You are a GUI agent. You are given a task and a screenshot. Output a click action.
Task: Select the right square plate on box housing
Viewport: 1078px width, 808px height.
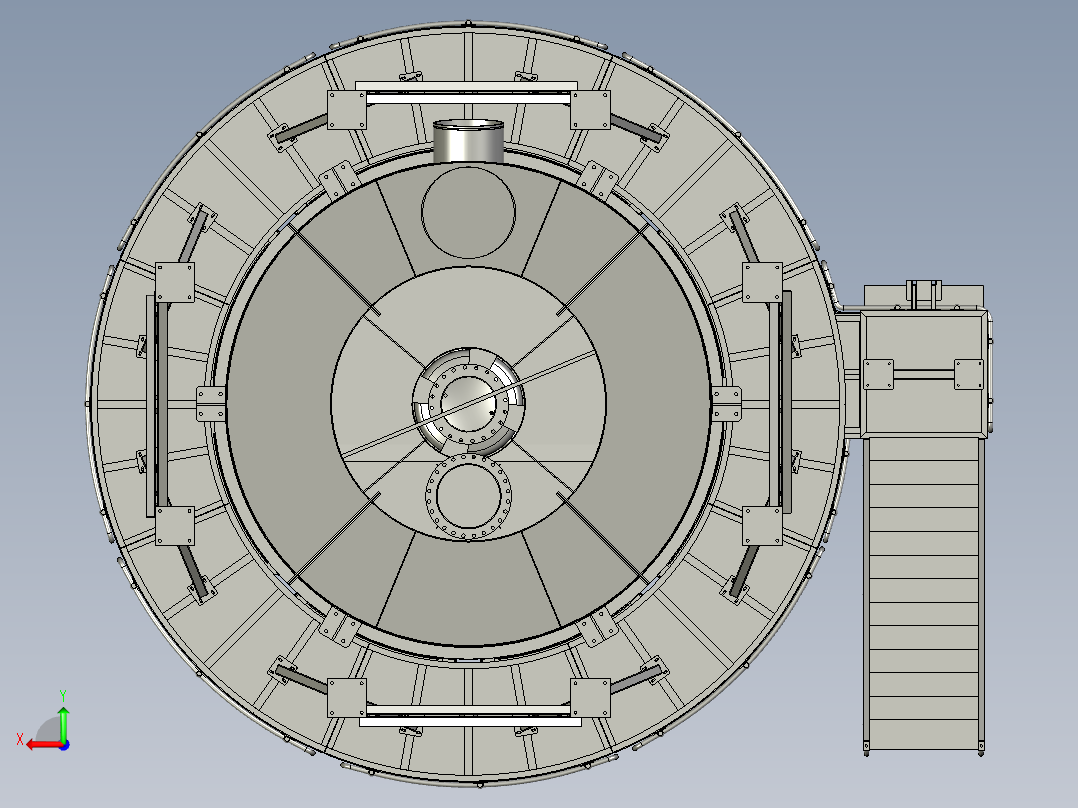point(969,375)
